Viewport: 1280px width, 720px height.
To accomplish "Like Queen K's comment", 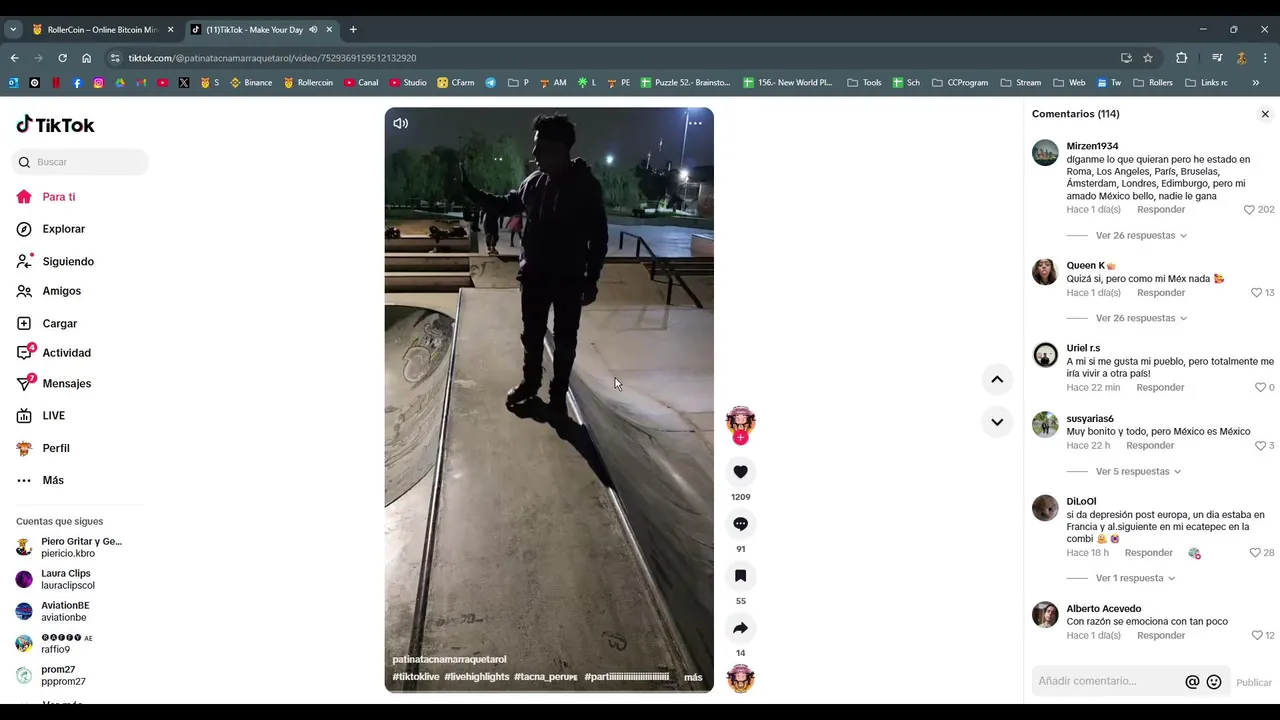I will point(1256,293).
